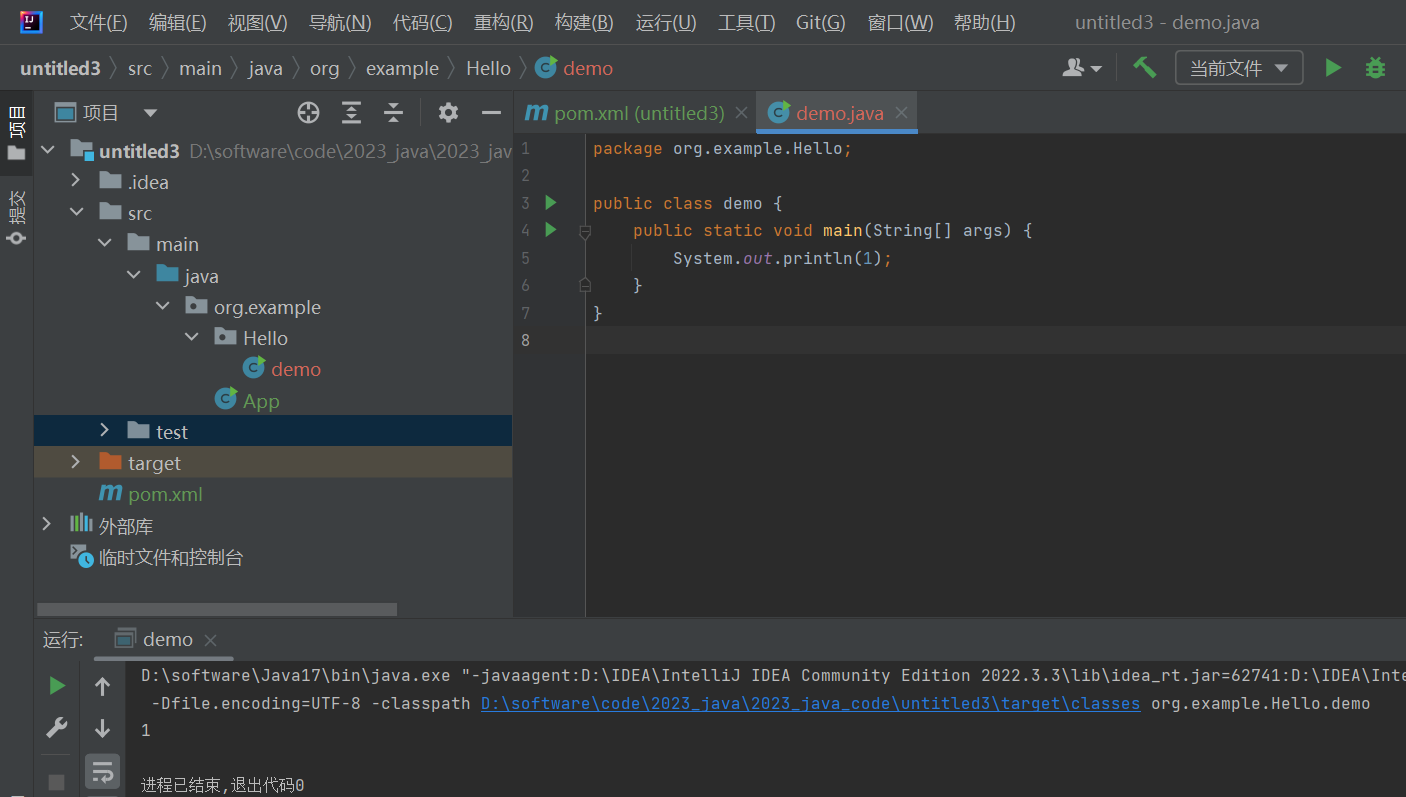The width and height of the screenshot is (1406, 797).
Task: Collapse the untitled3 root node
Action: pos(47,151)
